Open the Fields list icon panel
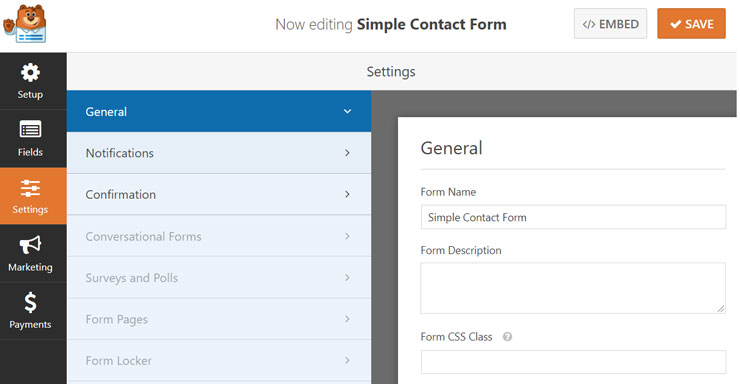This screenshot has height=384, width=740. tap(30, 129)
